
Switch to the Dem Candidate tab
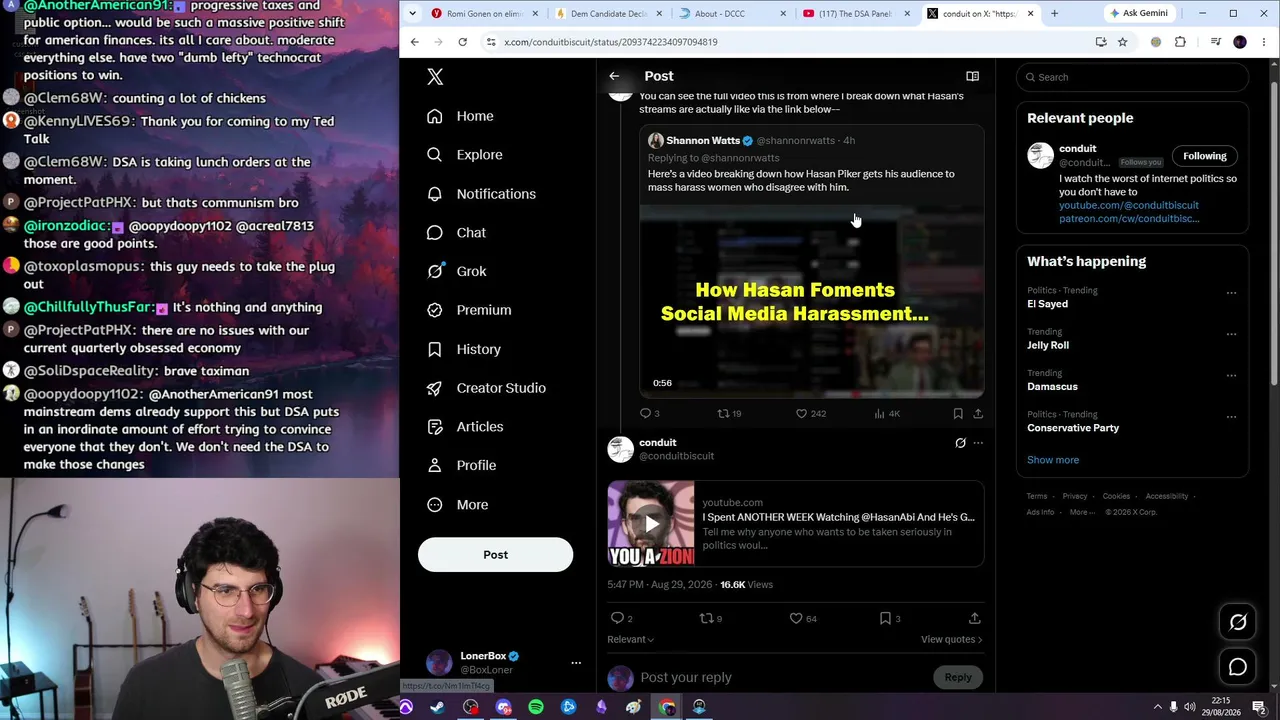tap(609, 14)
